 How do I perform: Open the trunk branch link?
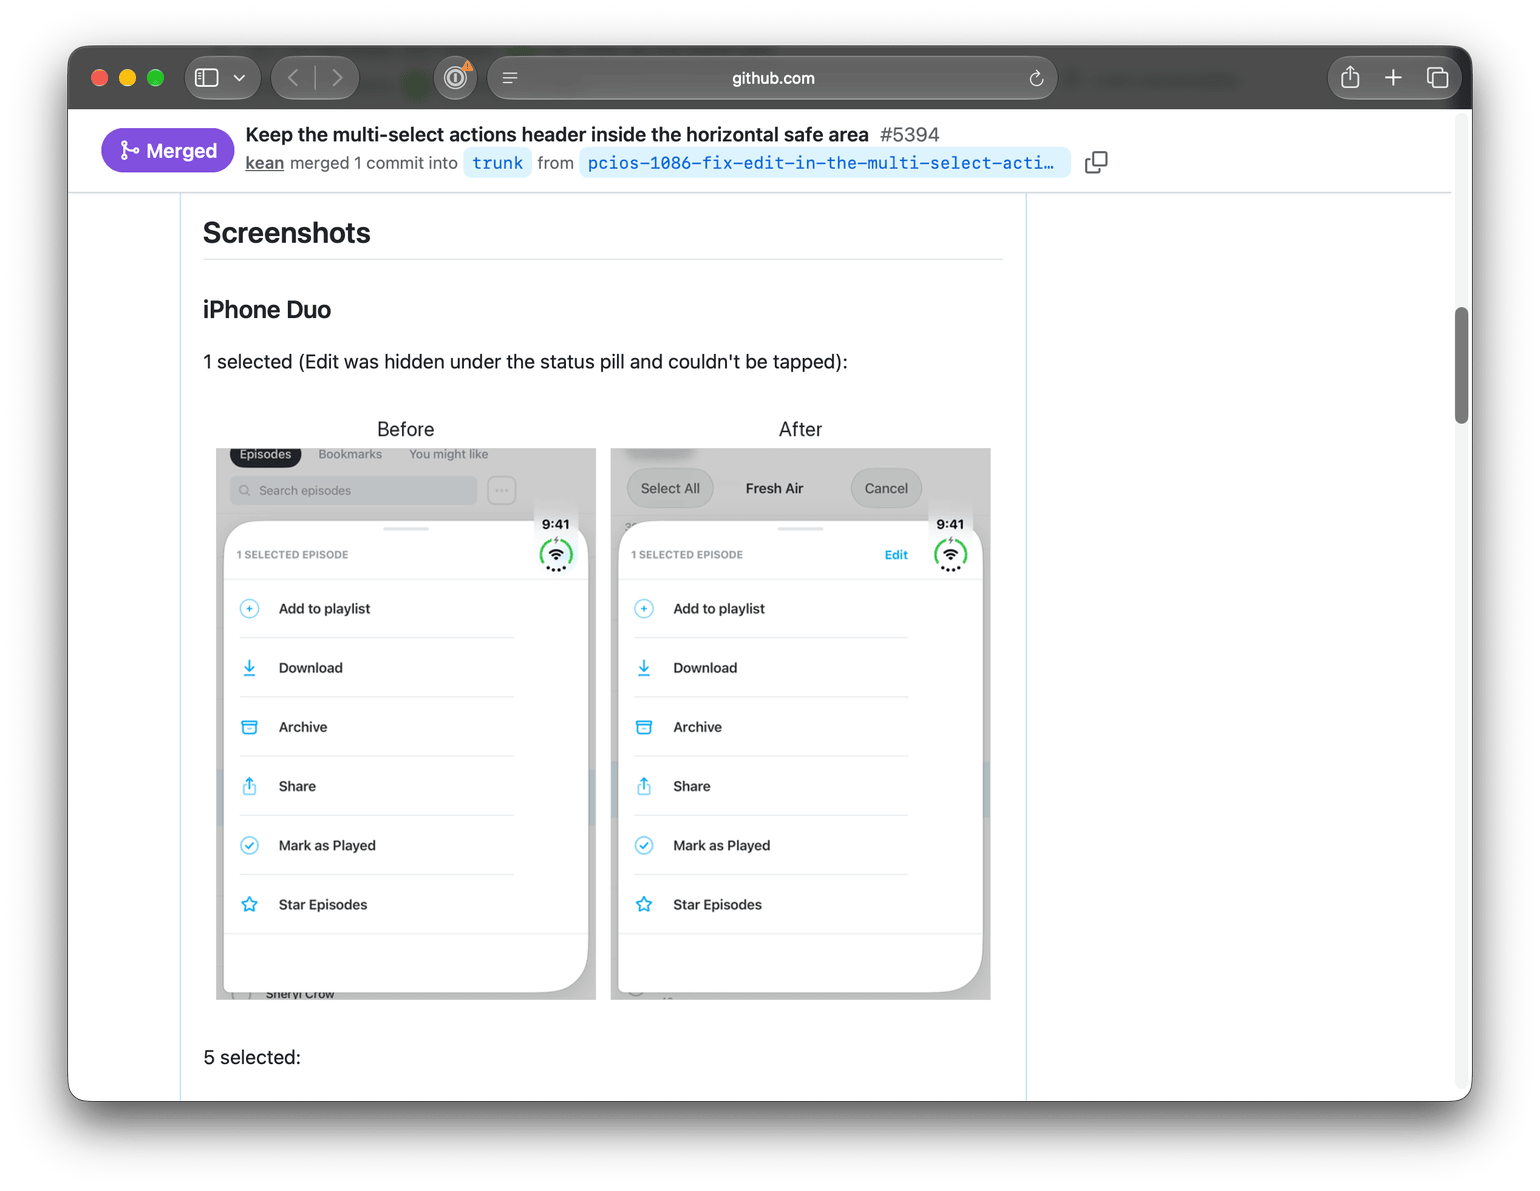tap(497, 163)
